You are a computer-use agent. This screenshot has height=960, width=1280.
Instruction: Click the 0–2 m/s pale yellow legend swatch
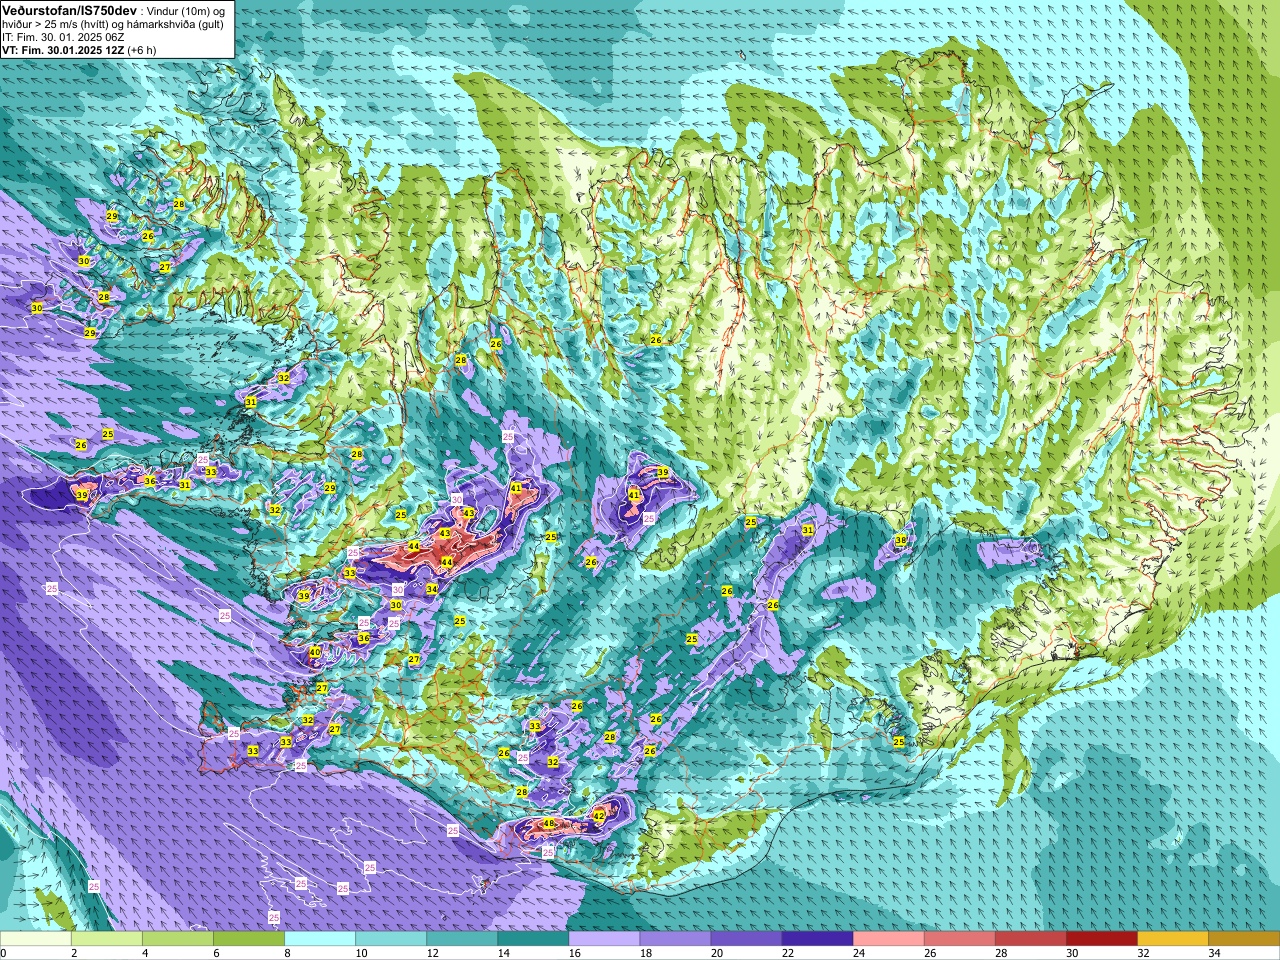[x=36, y=939]
